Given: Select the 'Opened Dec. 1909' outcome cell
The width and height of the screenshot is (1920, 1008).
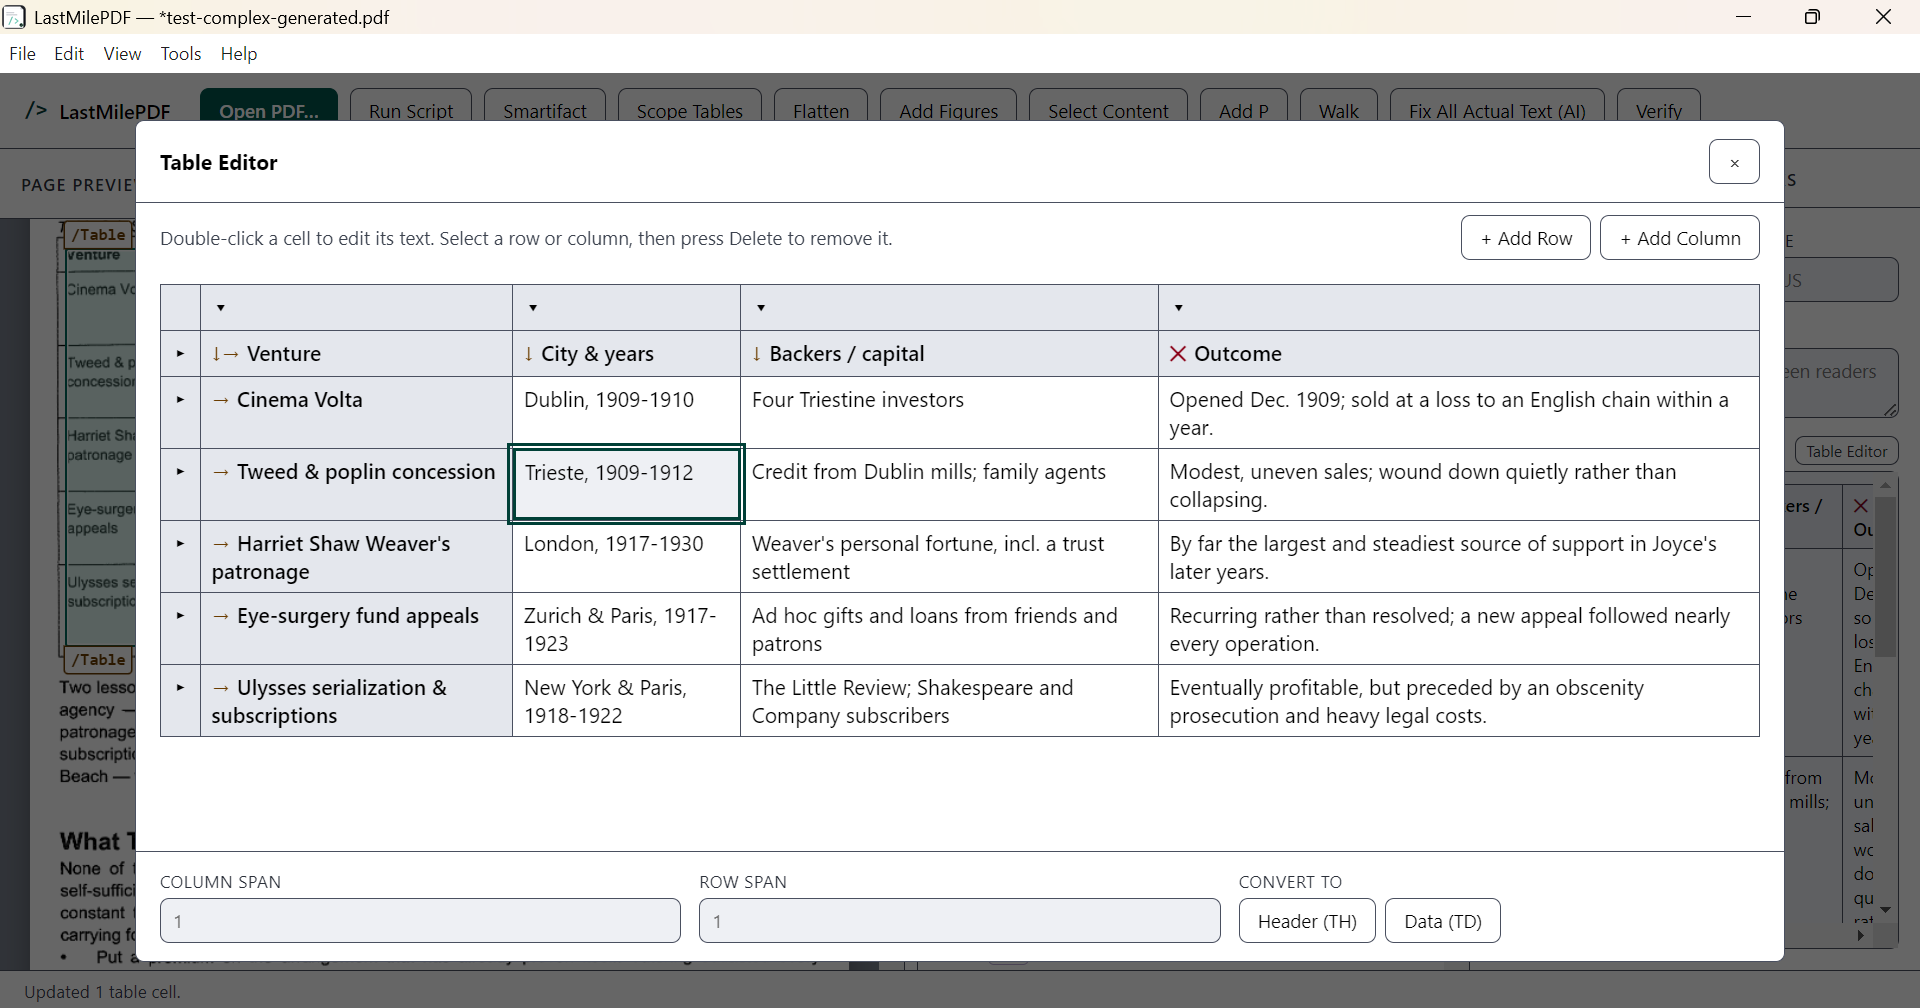Looking at the screenshot, I should [1458, 412].
